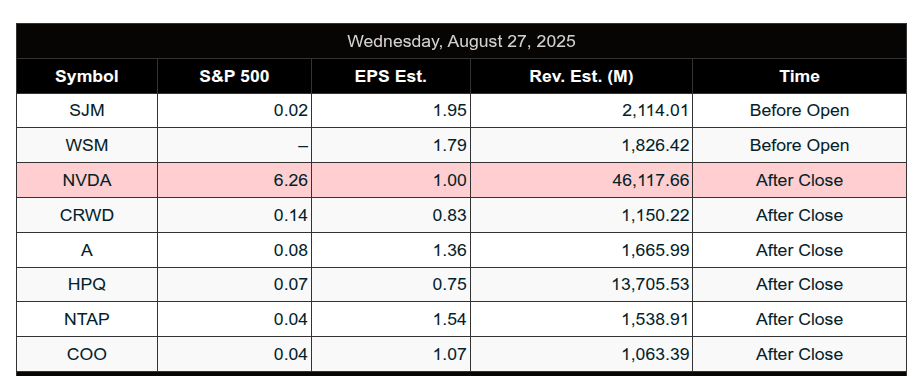Image resolution: width=913 pixels, height=376 pixels.
Task: Click the Time column header
Action: [799, 76]
